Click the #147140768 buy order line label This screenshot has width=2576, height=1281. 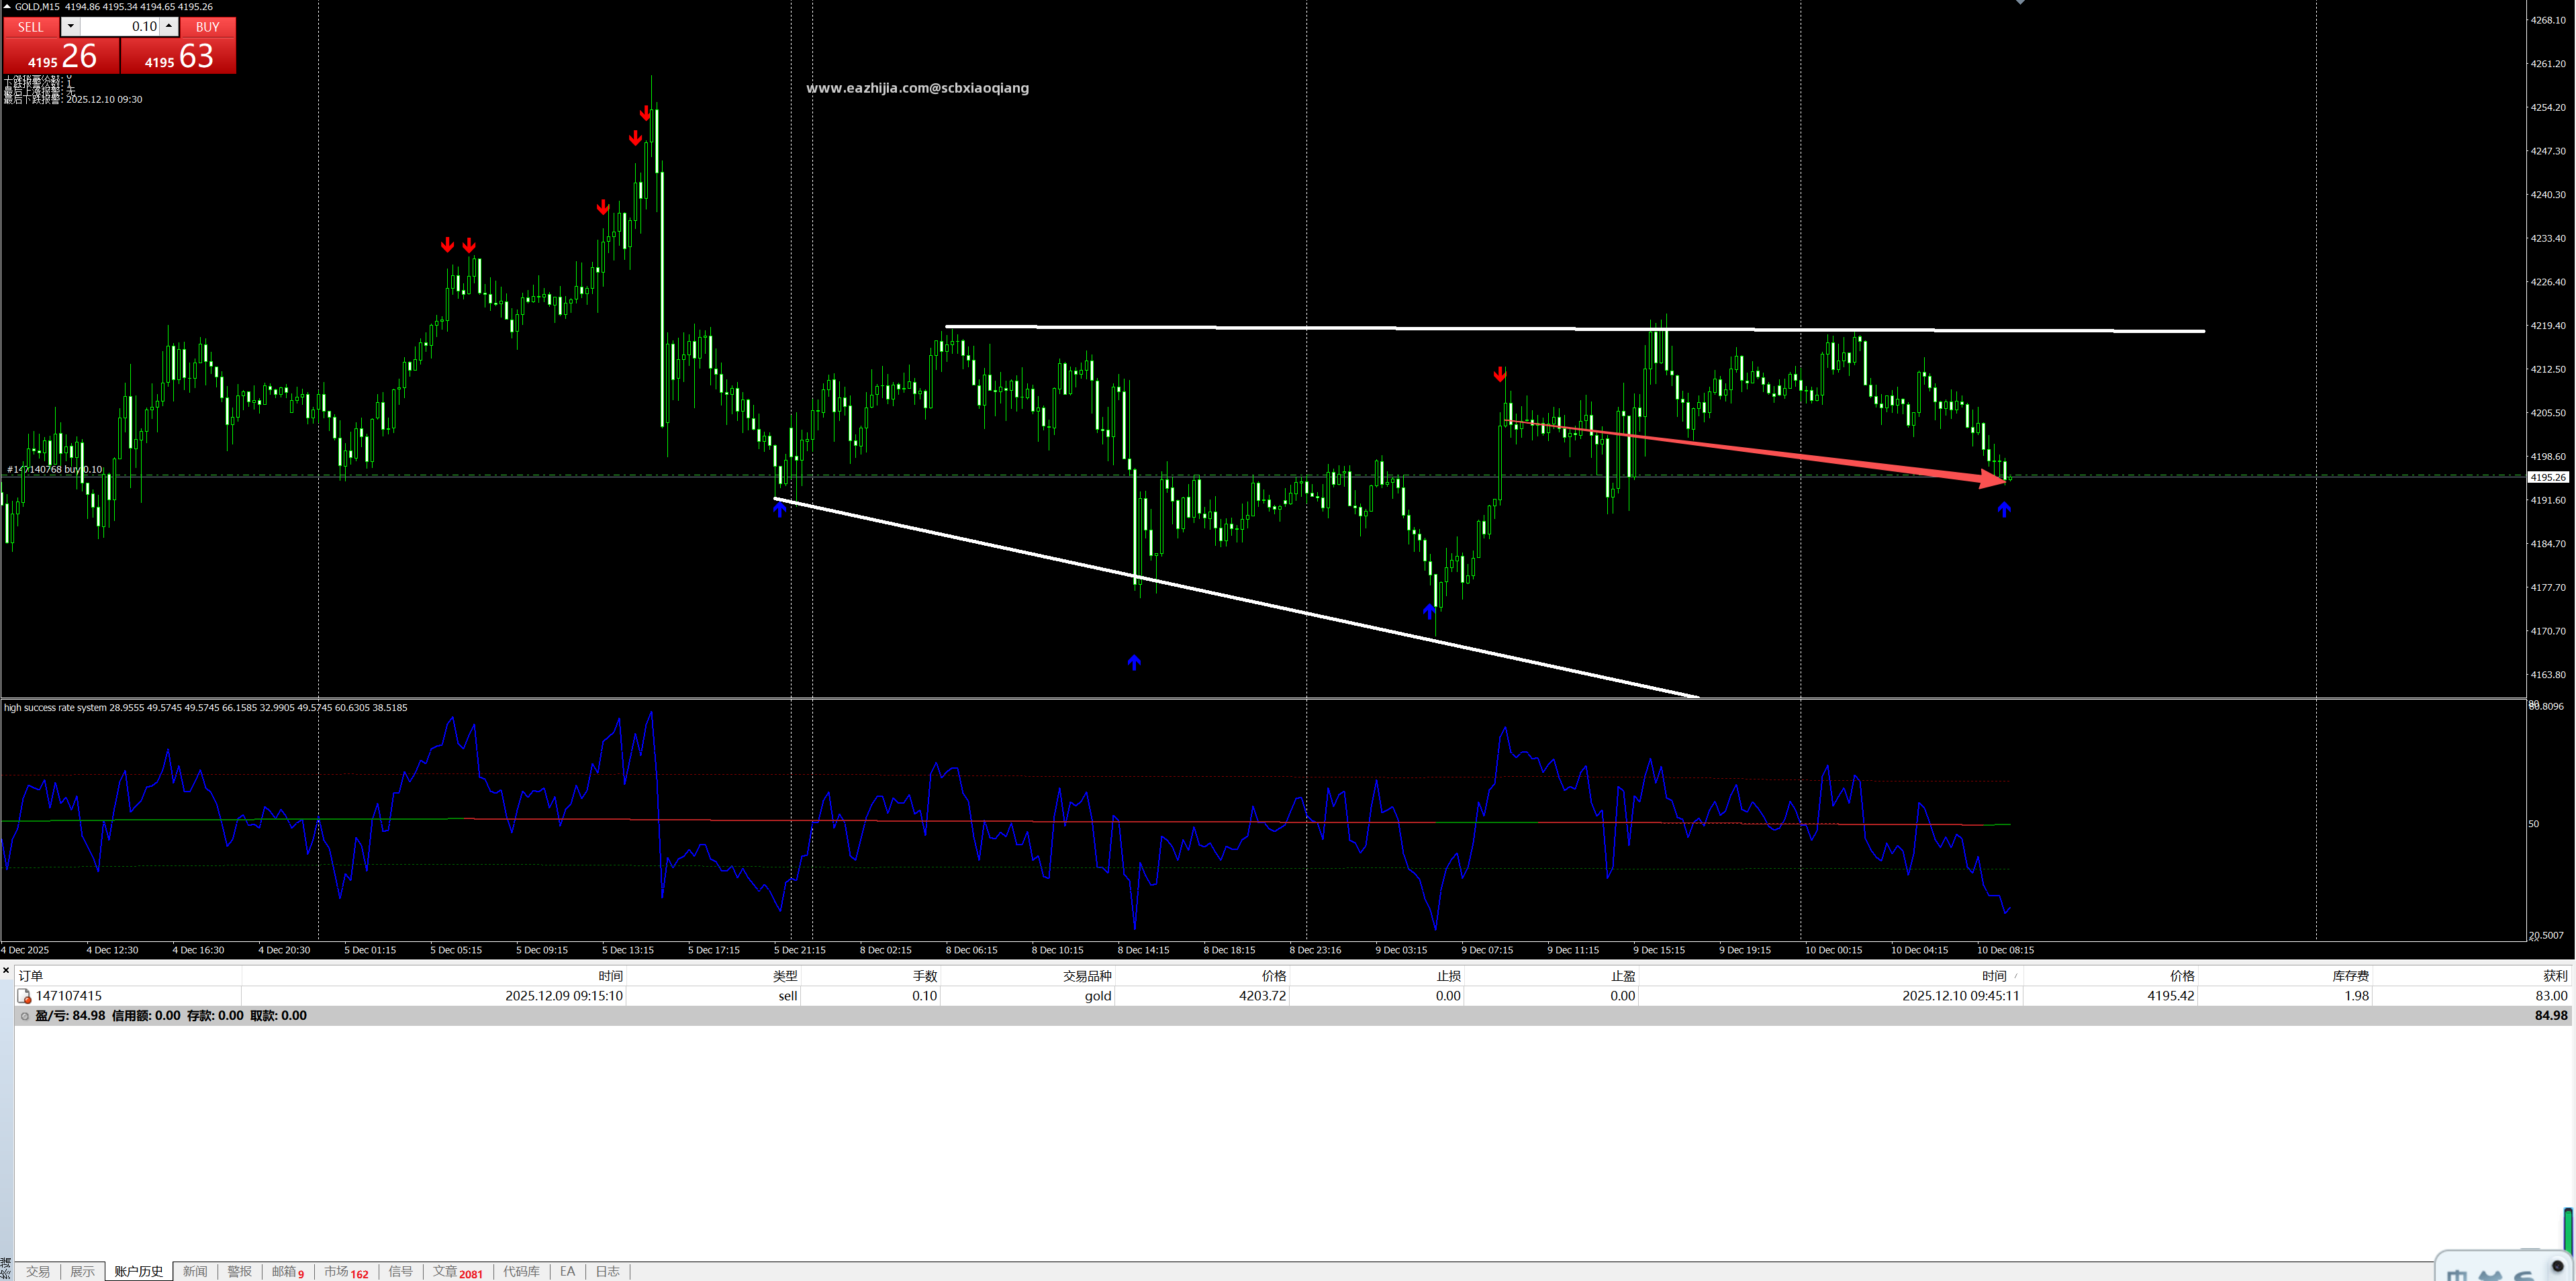tap(55, 469)
